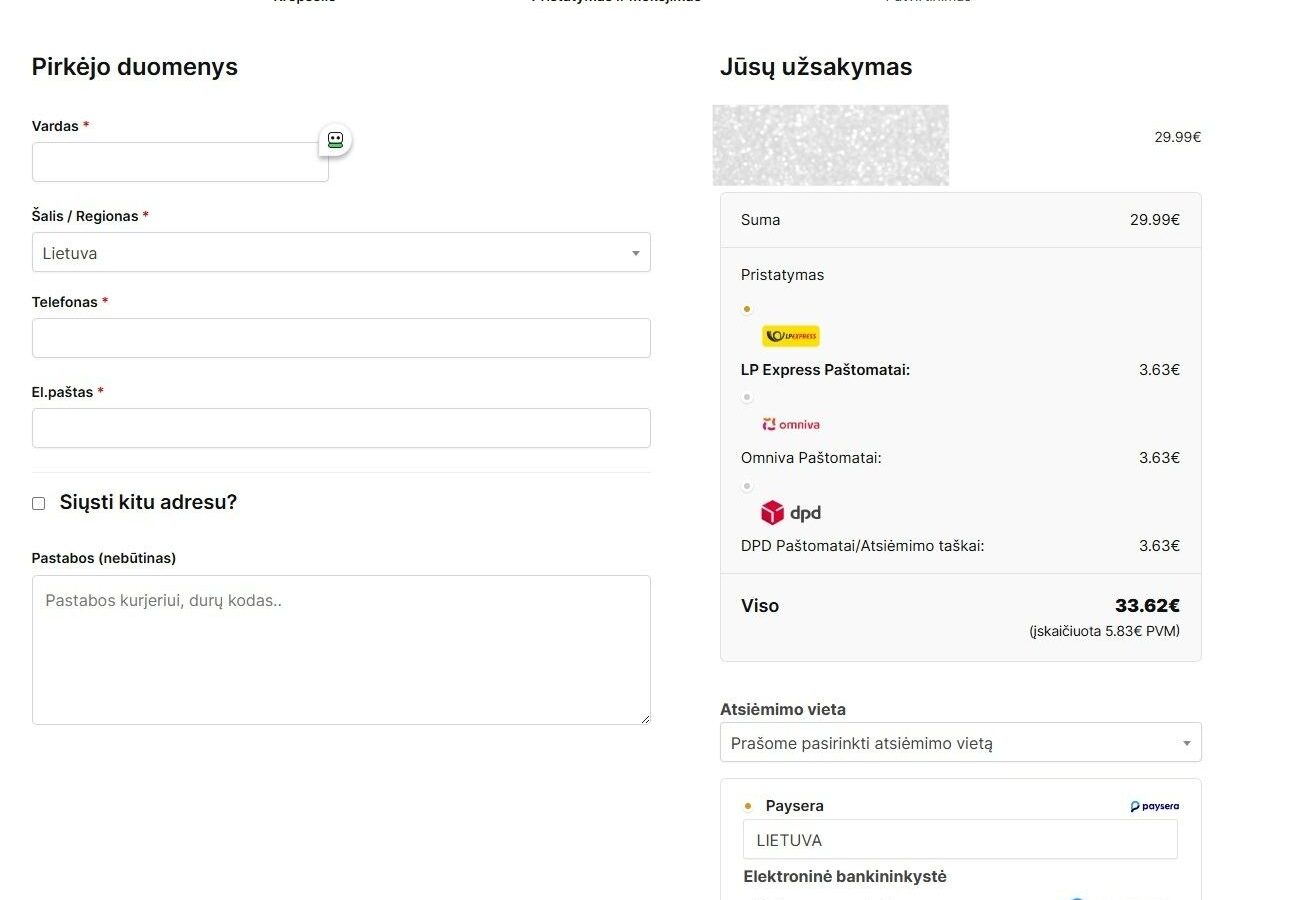Click the Omniva logo

[x=790, y=424]
